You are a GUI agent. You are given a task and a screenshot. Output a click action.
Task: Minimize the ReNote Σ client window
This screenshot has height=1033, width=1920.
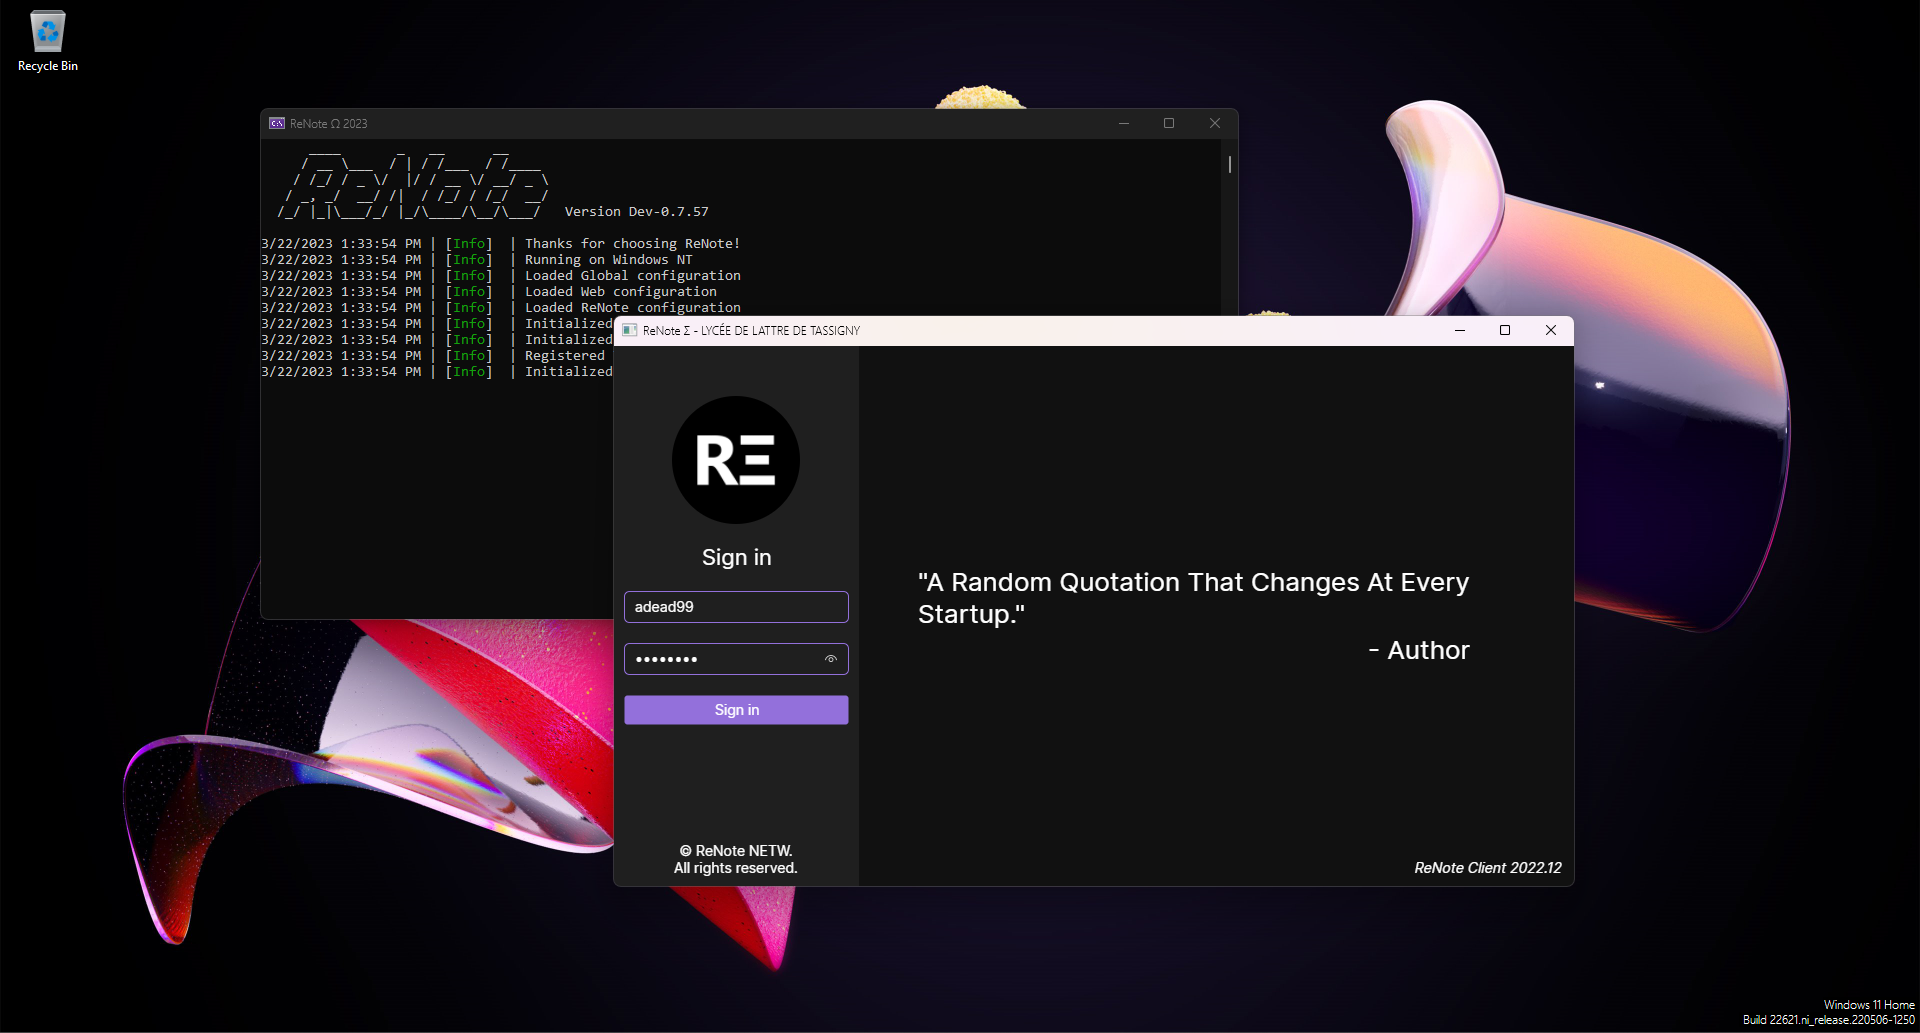pos(1460,331)
